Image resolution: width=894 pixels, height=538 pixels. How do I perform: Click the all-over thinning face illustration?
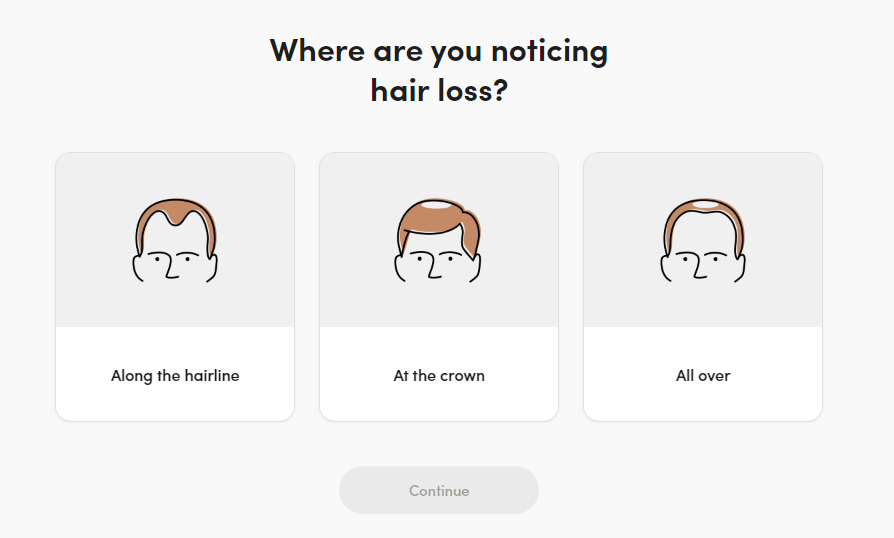pyautogui.click(x=703, y=241)
